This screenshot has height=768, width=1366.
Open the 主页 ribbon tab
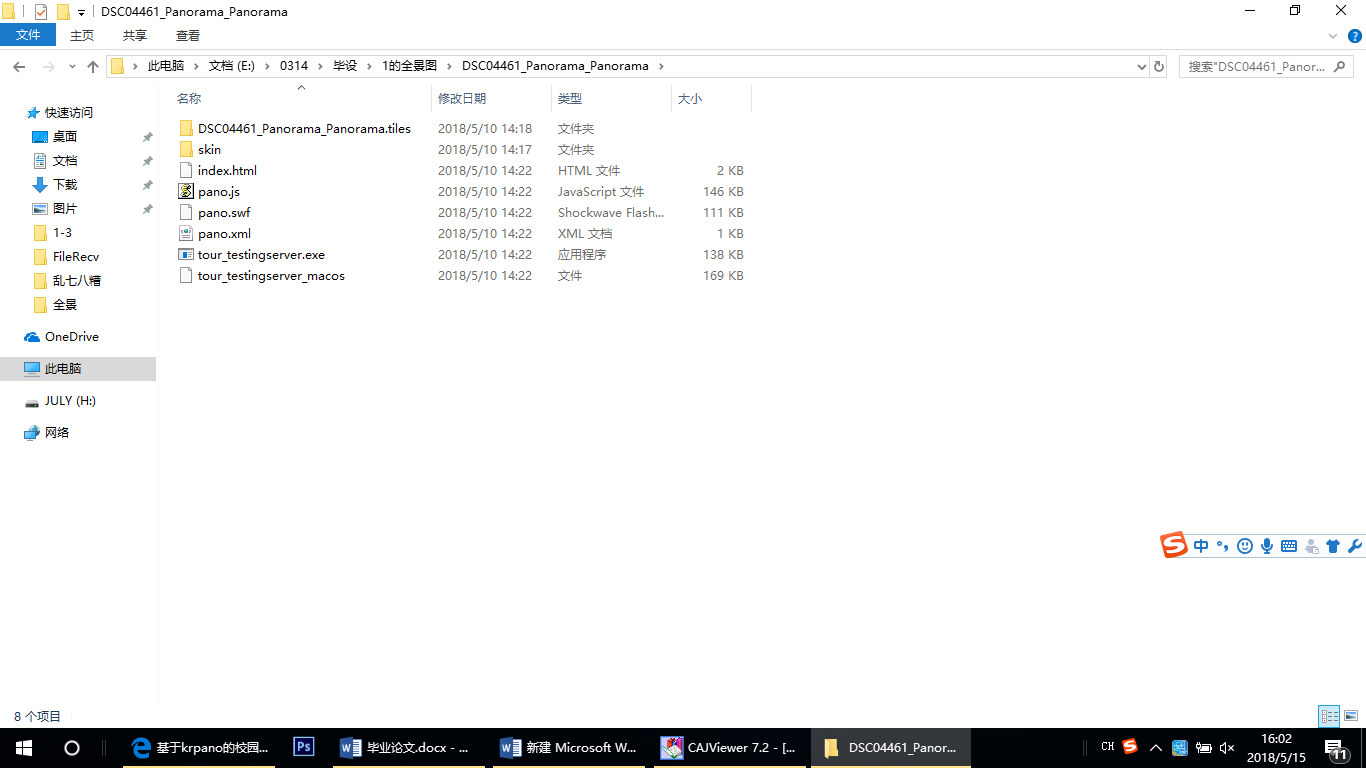pyautogui.click(x=82, y=35)
